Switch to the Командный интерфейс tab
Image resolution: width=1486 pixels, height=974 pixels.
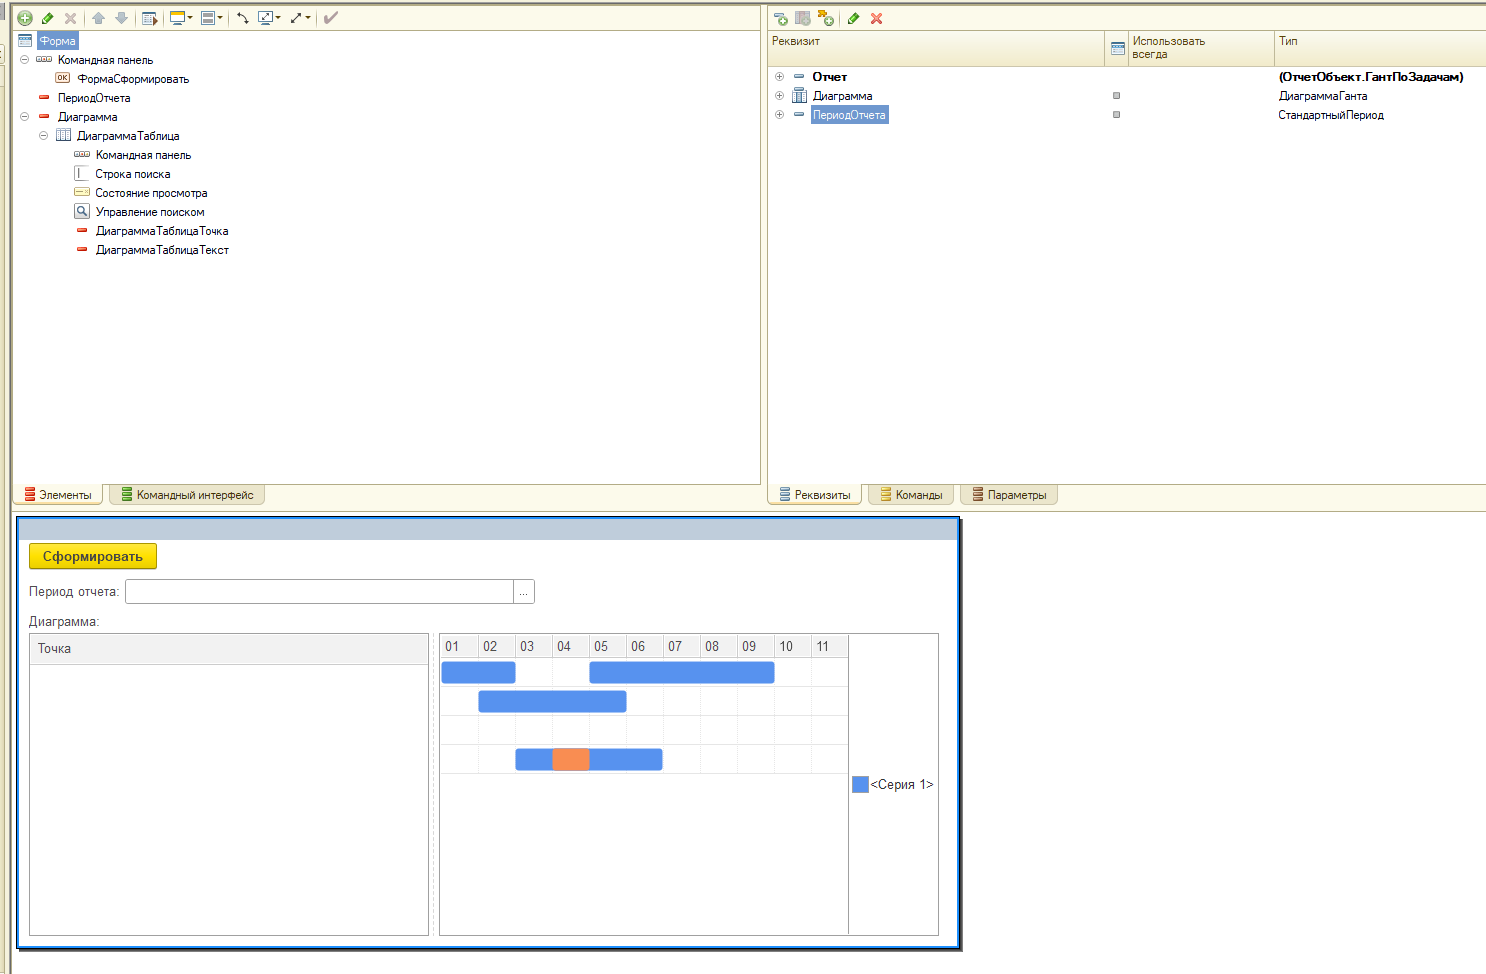coord(187,495)
